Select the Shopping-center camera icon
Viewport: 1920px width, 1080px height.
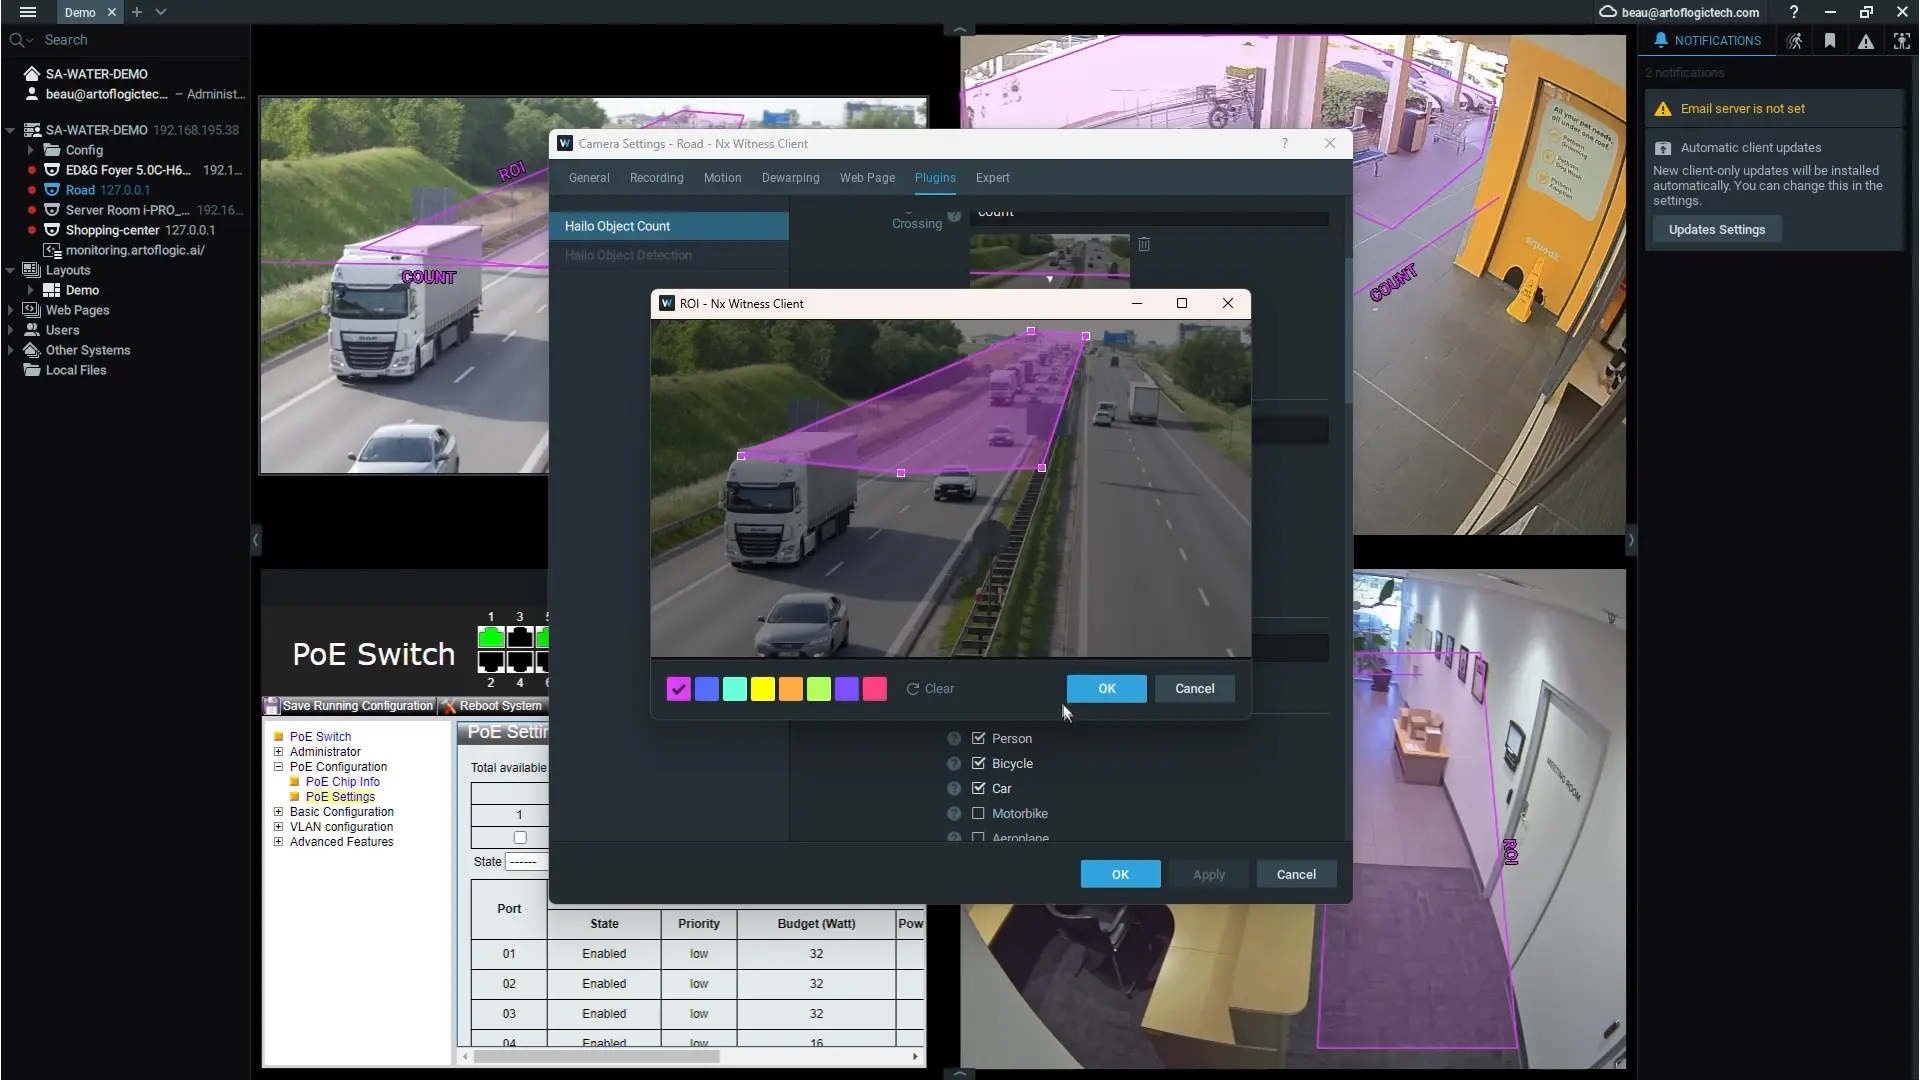52,230
